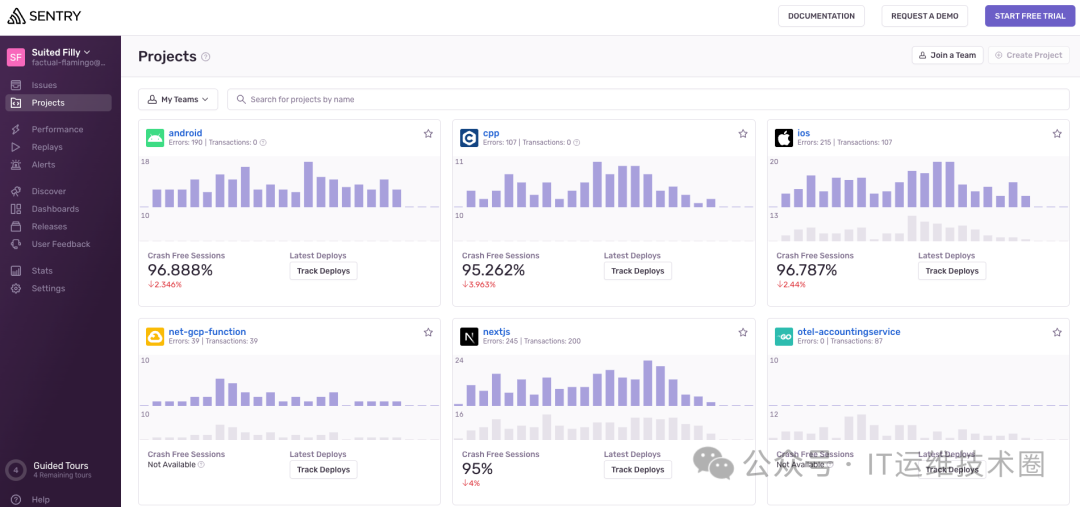1080x507 pixels.
Task: Click Track Deploys on ios card
Action: point(952,271)
